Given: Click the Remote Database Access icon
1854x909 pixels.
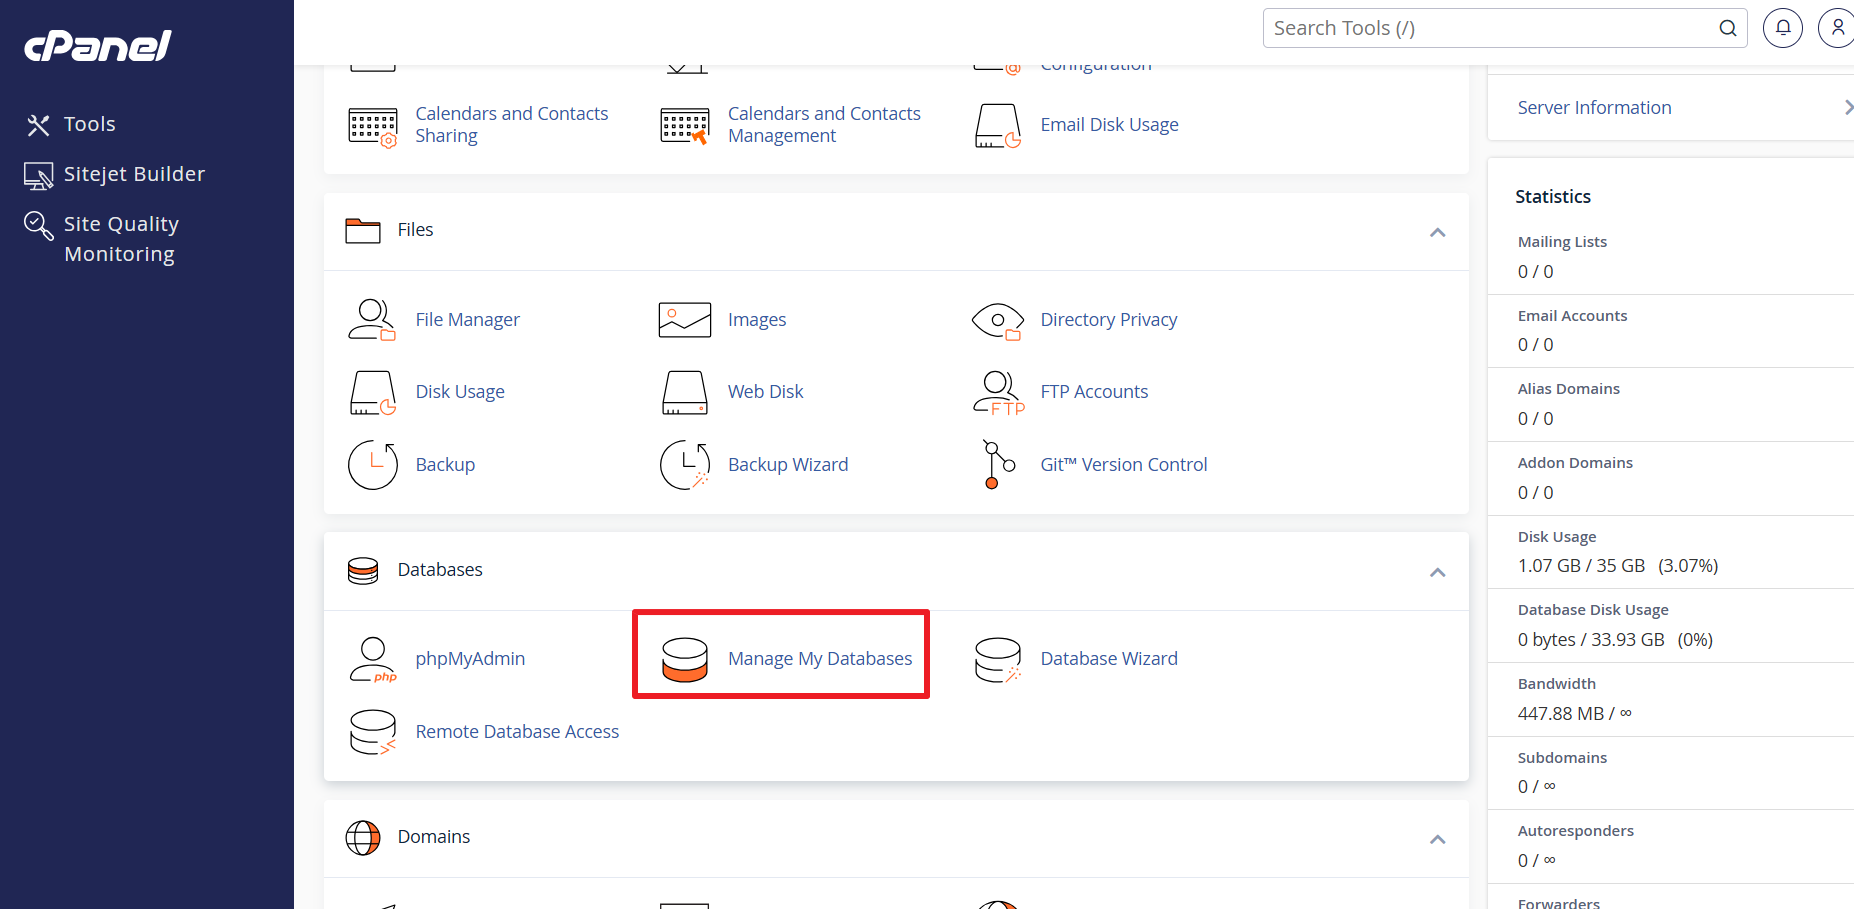Looking at the screenshot, I should point(373,733).
